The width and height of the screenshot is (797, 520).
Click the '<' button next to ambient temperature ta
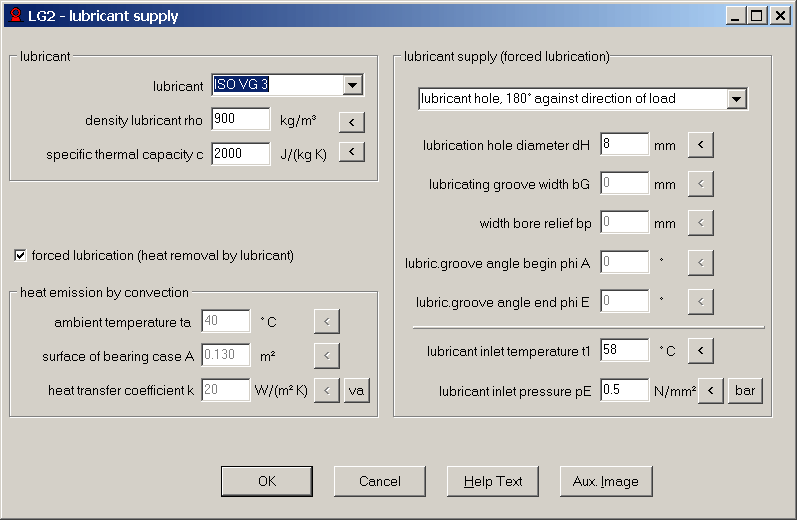tap(326, 321)
